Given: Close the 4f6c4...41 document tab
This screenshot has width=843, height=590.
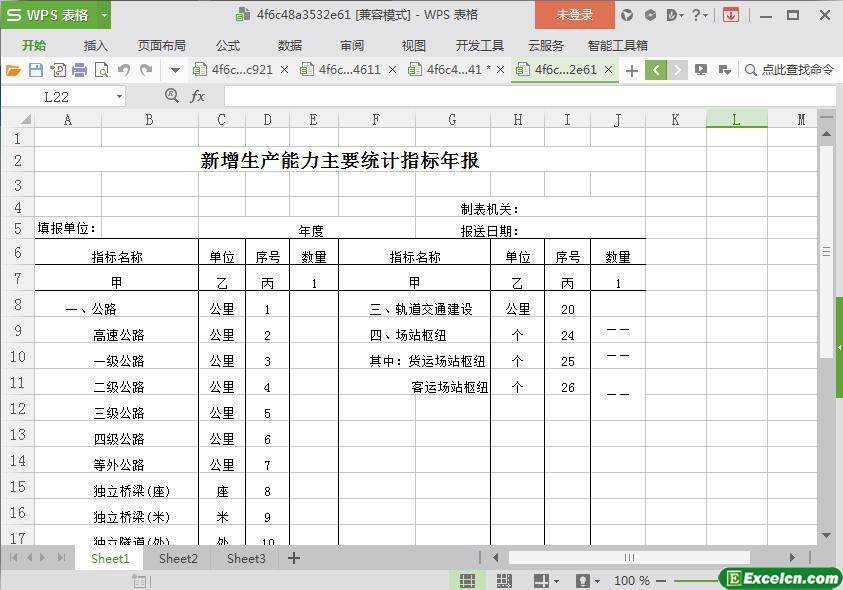Looking at the screenshot, I should [501, 70].
